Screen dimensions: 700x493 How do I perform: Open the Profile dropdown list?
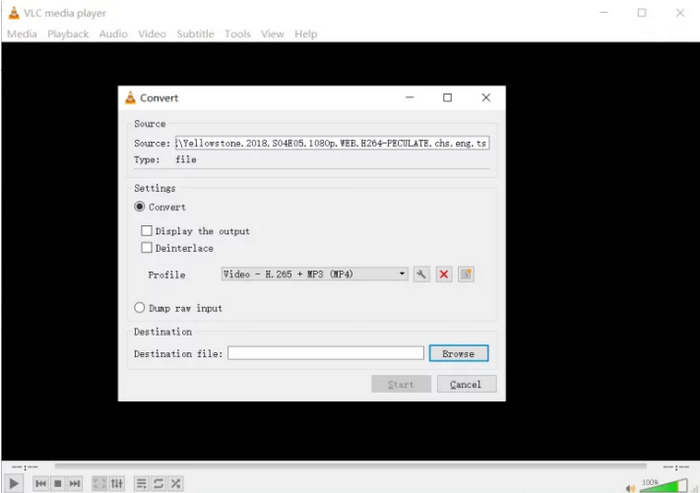point(314,274)
